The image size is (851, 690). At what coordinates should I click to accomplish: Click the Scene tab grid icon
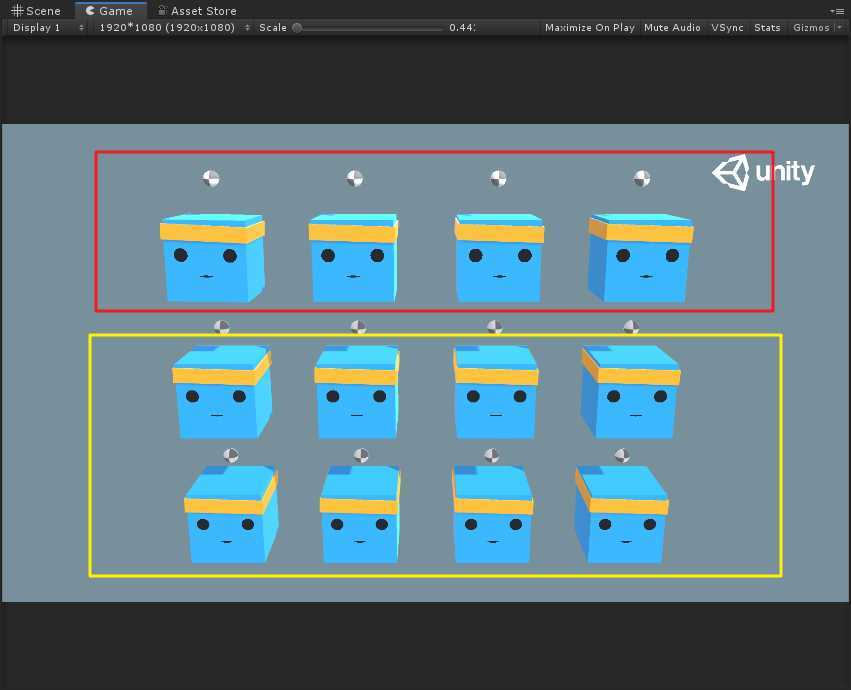pyautogui.click(x=17, y=11)
